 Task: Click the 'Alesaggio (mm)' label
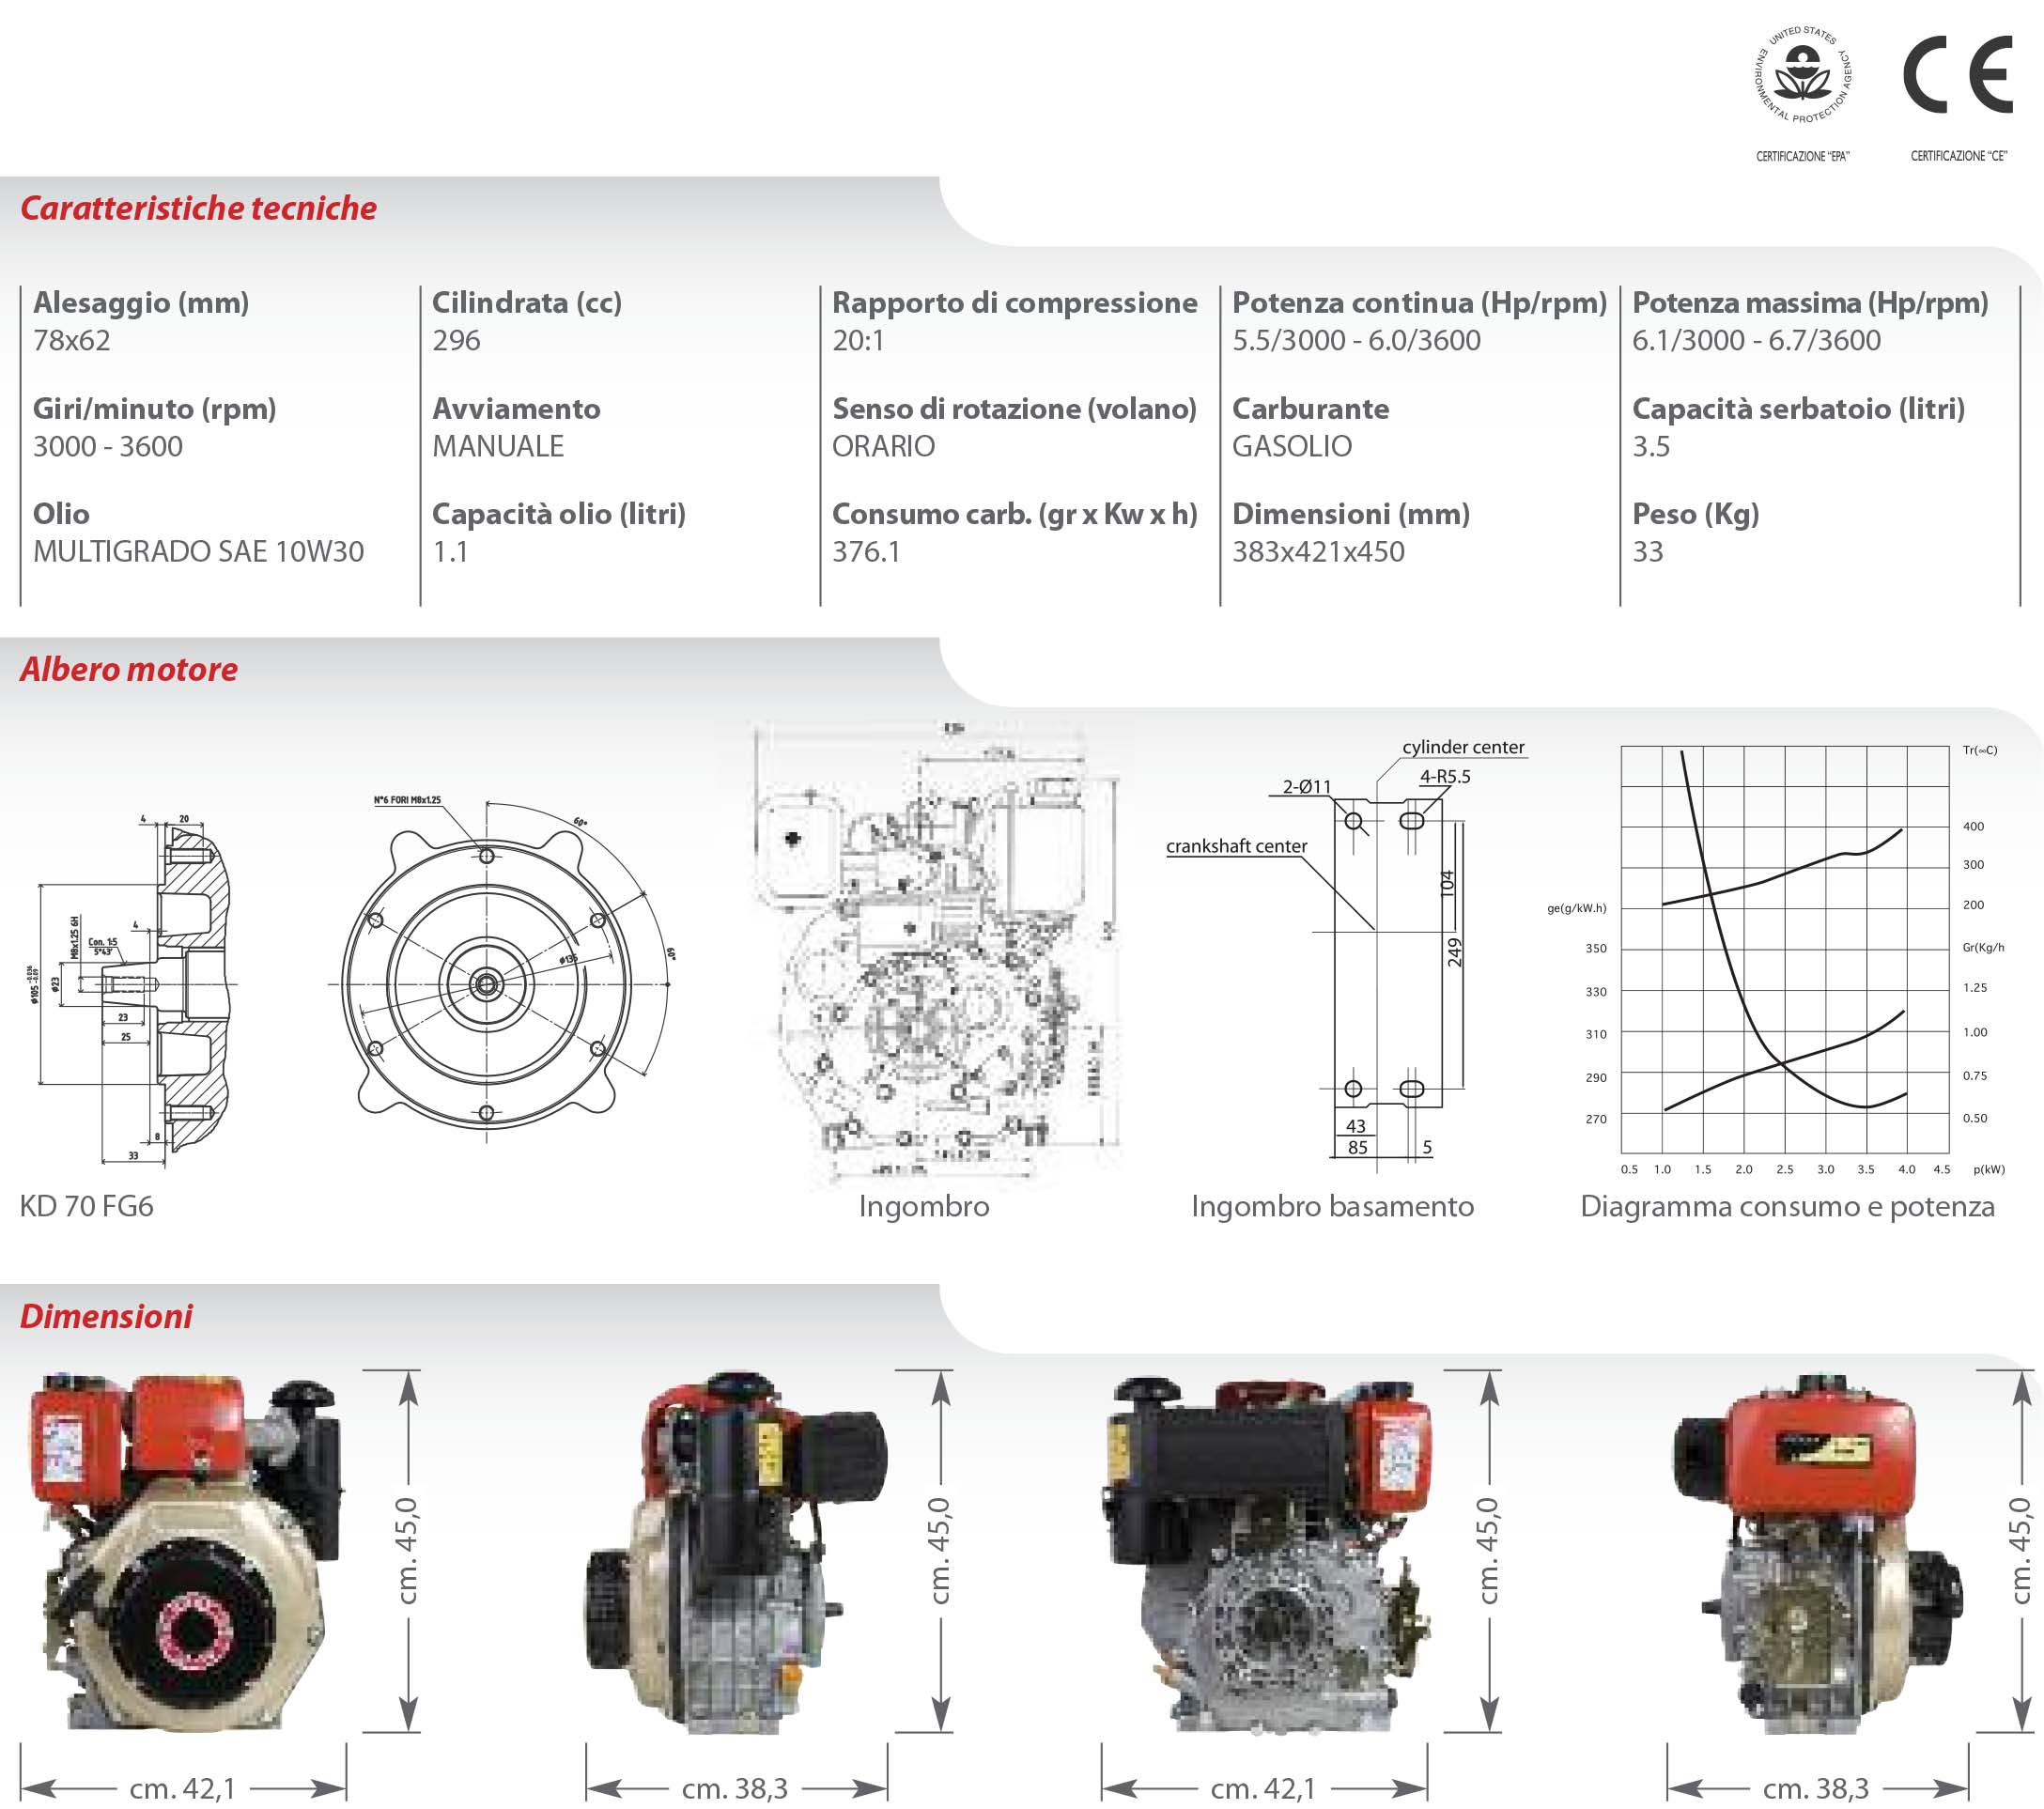(141, 303)
